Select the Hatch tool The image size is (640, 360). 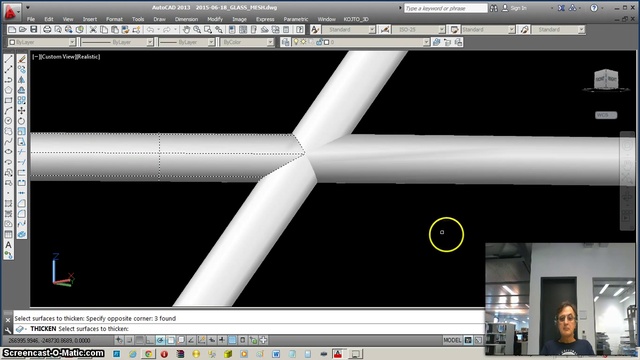[8, 203]
